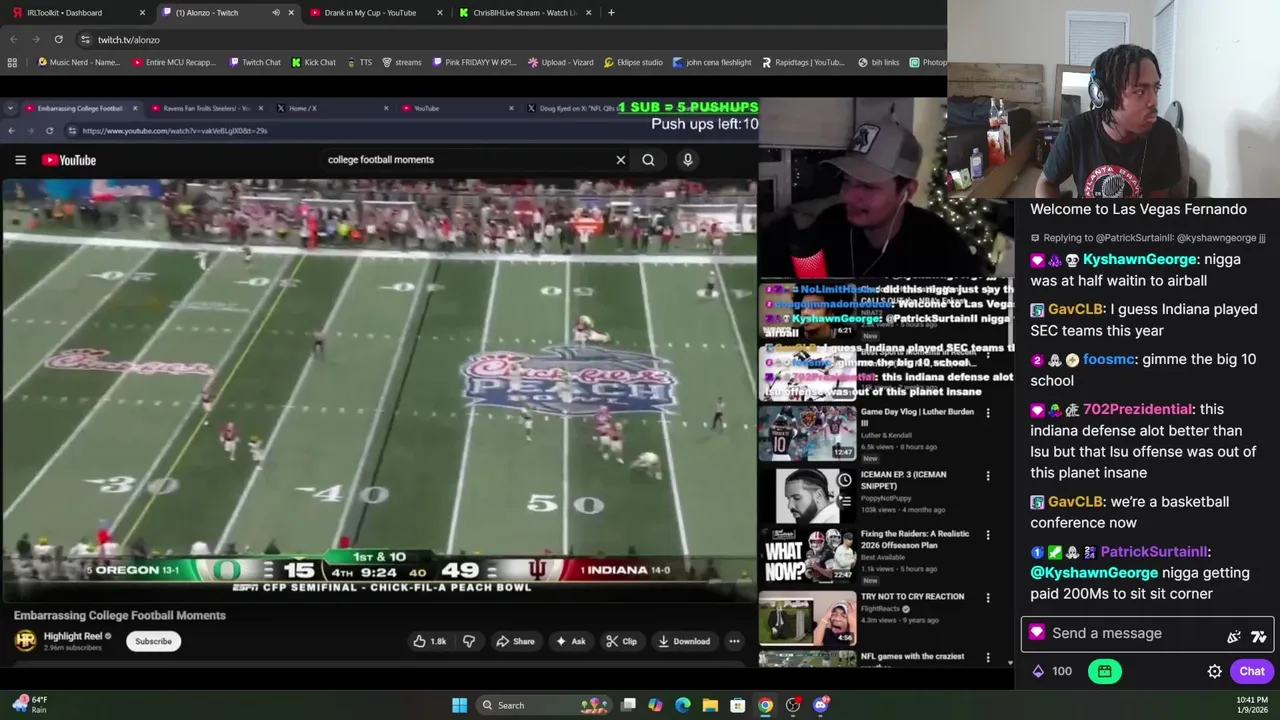
Task: Open the Chrome apps grid in bookmarks bar
Action: pyautogui.click(x=12, y=62)
